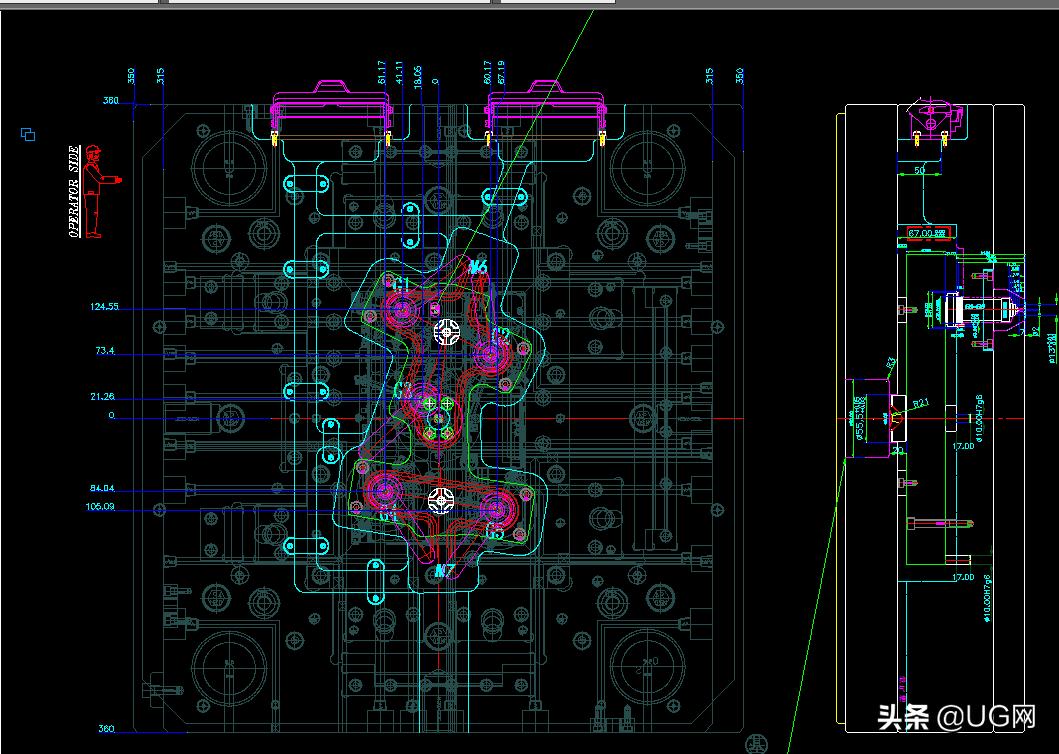Image resolution: width=1059 pixels, height=754 pixels.
Task: Select the lower white crosshair locating symbol
Action: (x=440, y=499)
